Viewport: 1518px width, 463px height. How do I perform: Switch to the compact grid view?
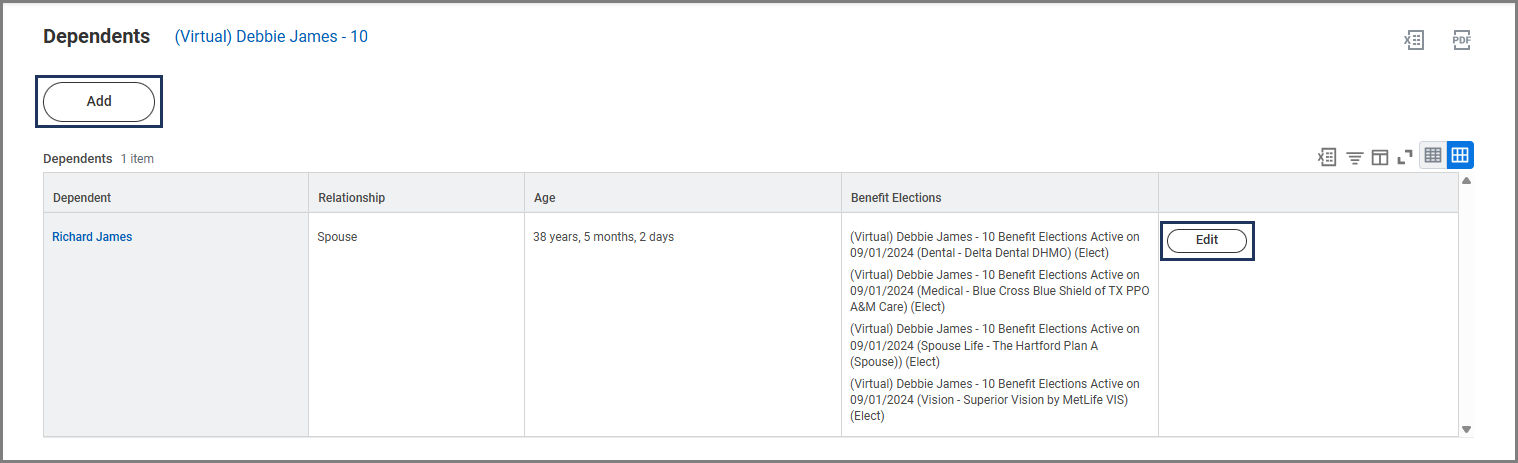click(1433, 155)
